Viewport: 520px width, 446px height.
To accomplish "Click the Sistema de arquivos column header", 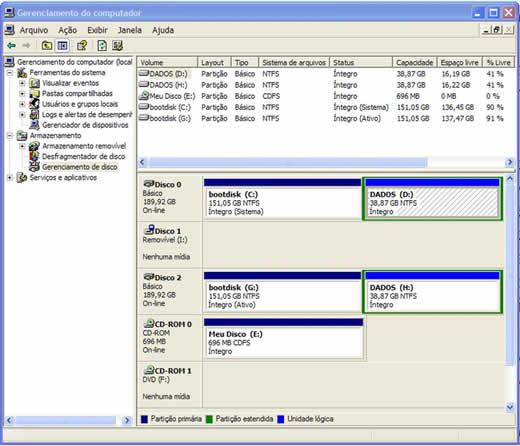I will 294,62.
